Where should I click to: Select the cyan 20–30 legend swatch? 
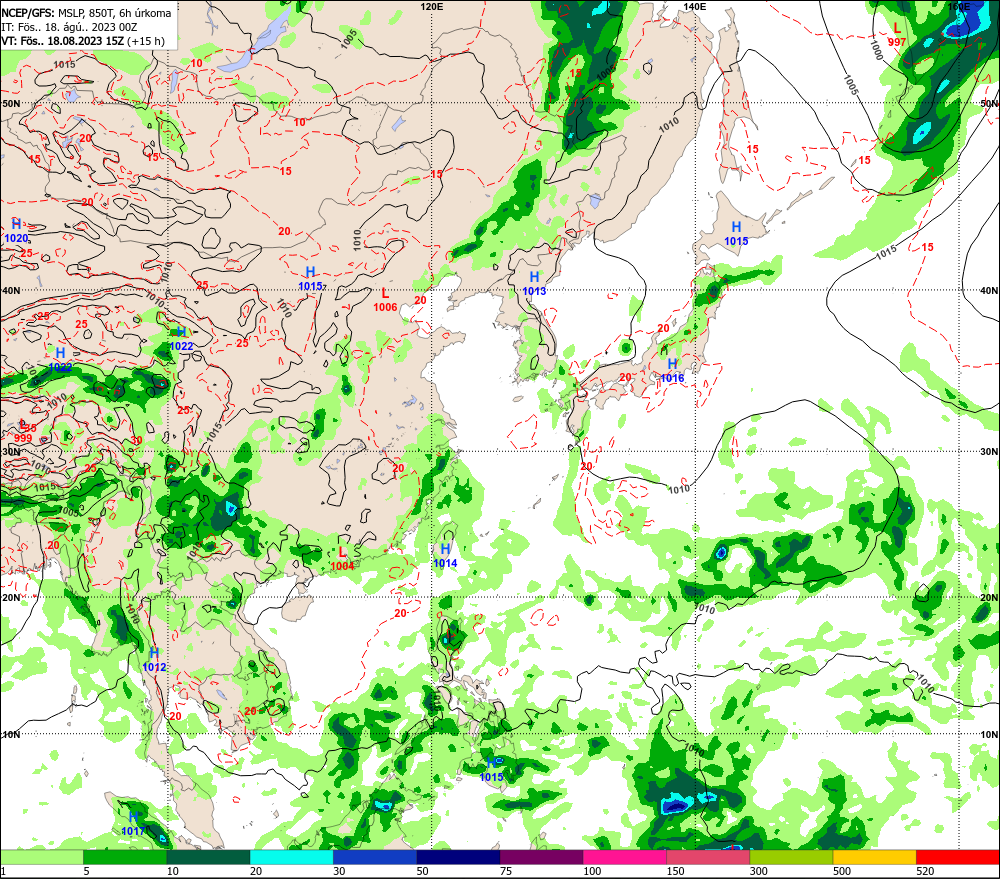click(x=291, y=857)
